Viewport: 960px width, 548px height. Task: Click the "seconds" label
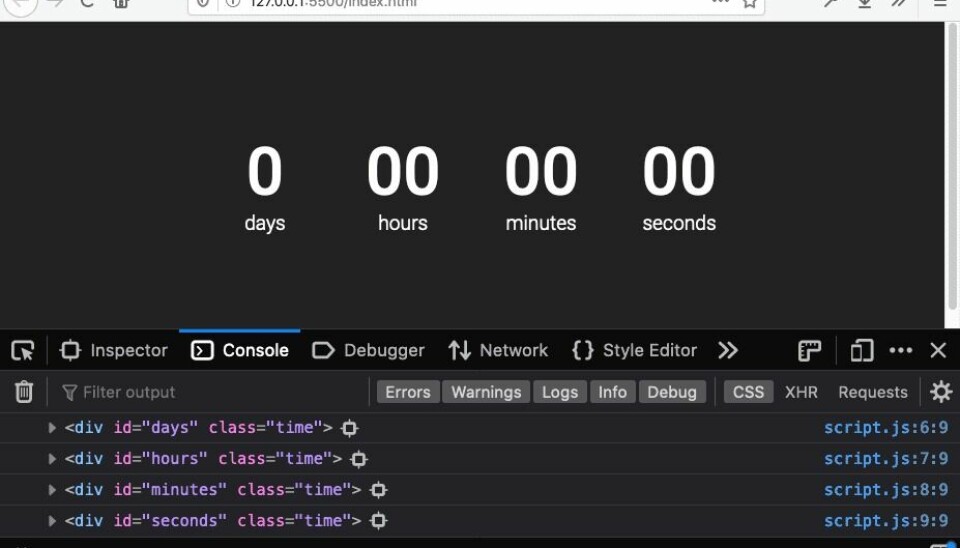tap(679, 223)
